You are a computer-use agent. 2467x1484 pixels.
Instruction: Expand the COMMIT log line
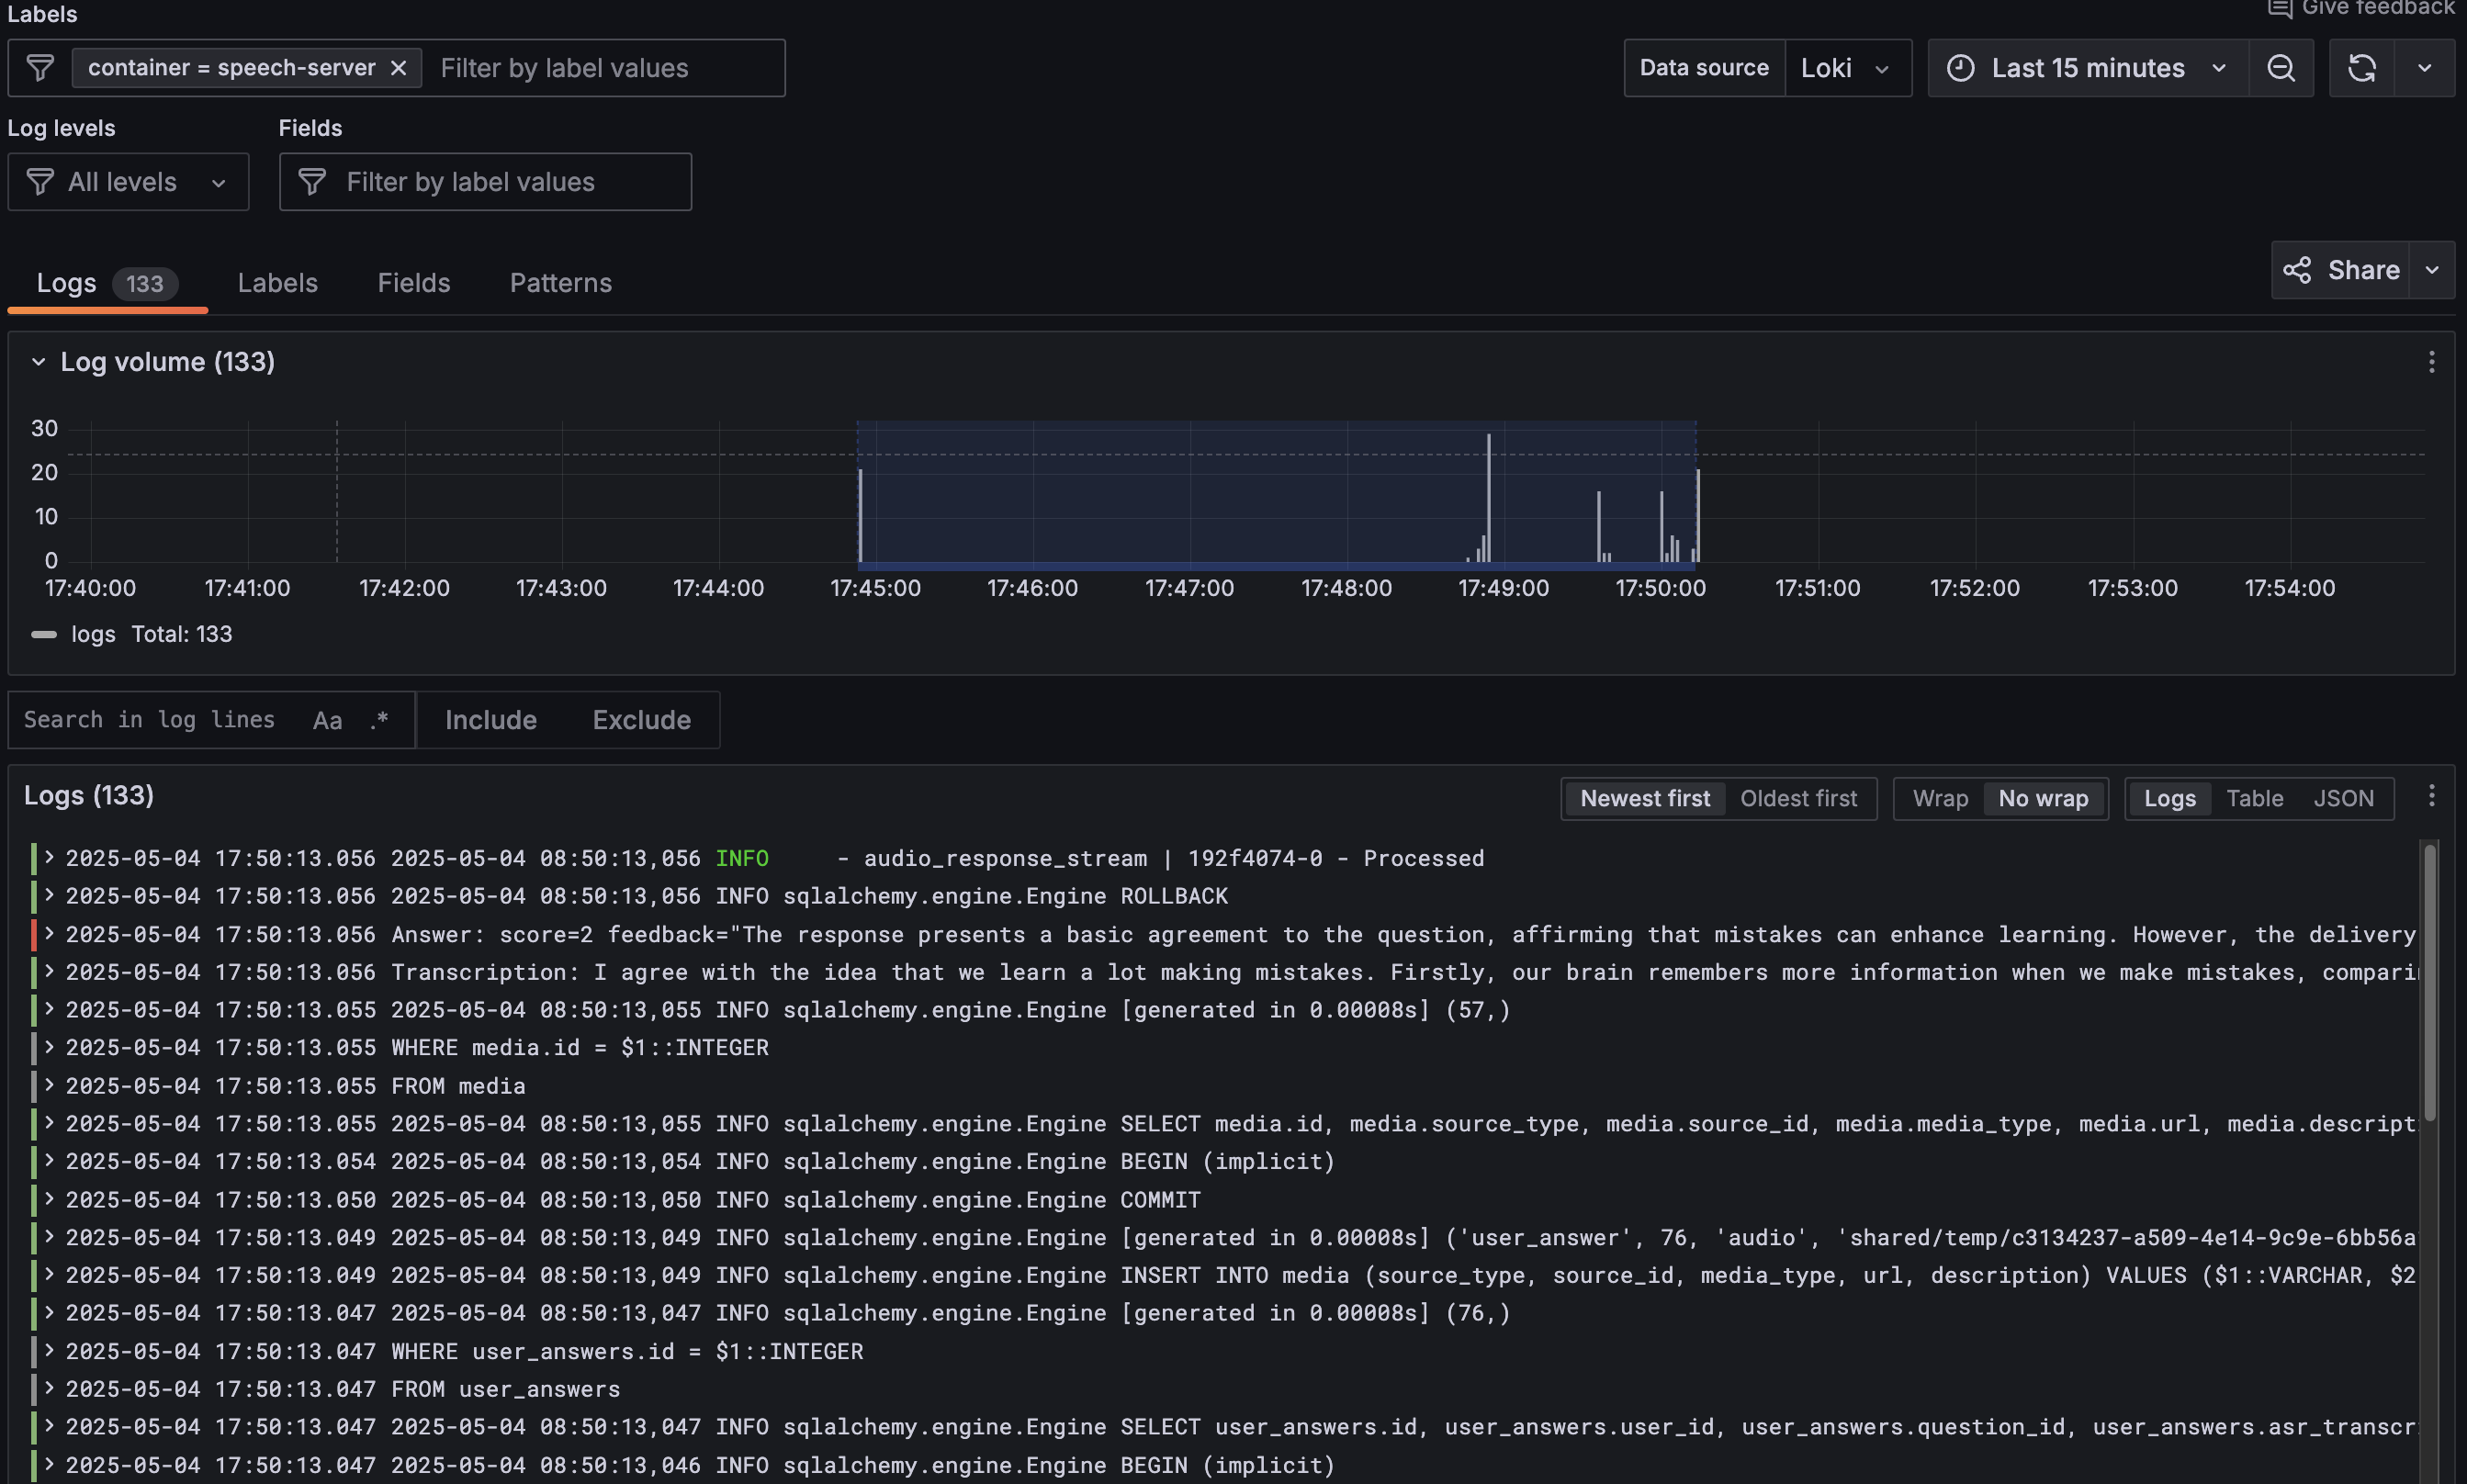tap(48, 1199)
